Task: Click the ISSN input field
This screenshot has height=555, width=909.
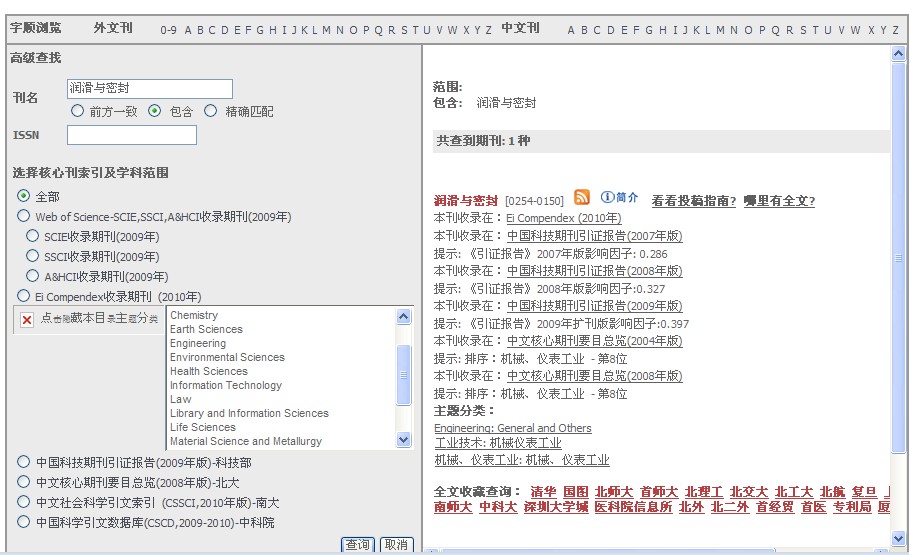Action: click(x=132, y=135)
